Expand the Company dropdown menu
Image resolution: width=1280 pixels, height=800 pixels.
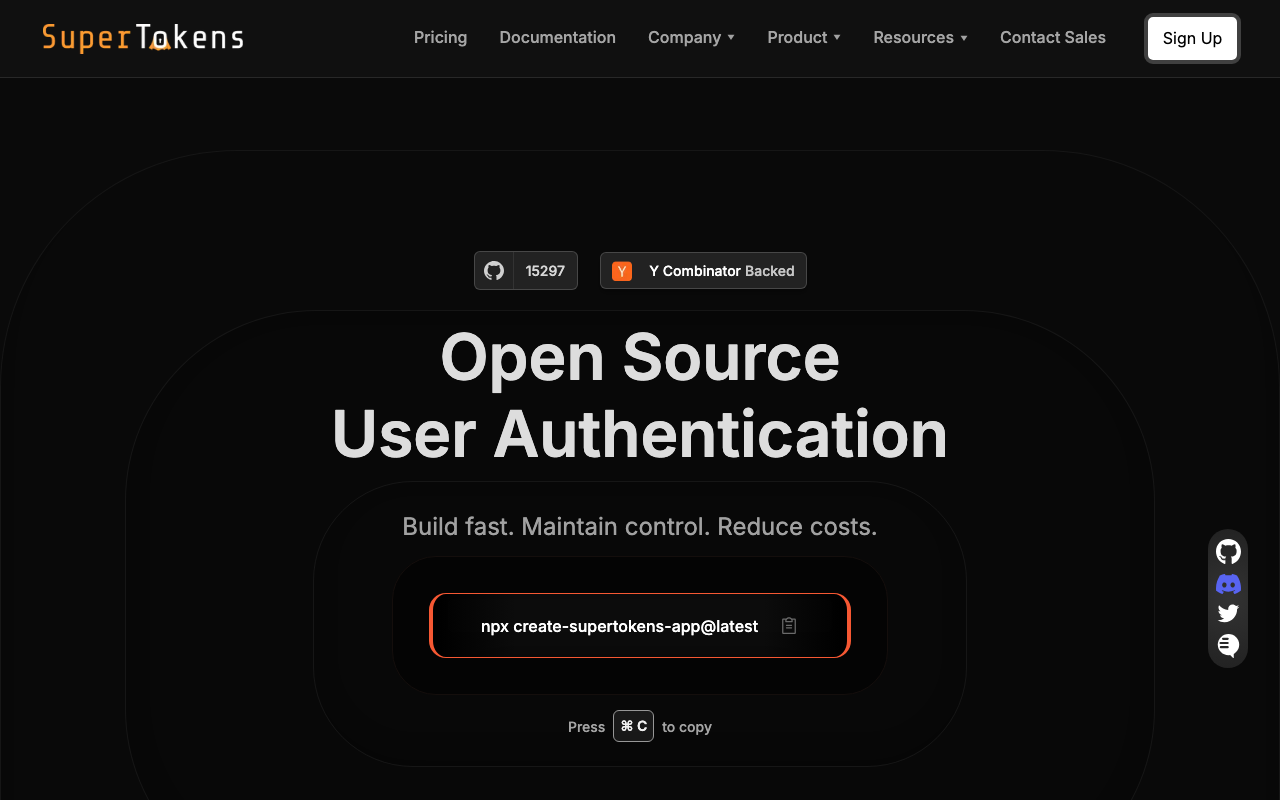[x=691, y=38]
